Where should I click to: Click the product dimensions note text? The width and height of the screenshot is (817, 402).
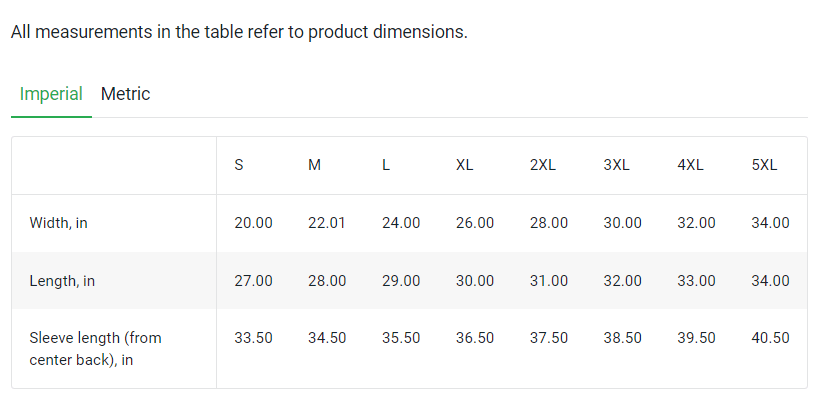239,32
